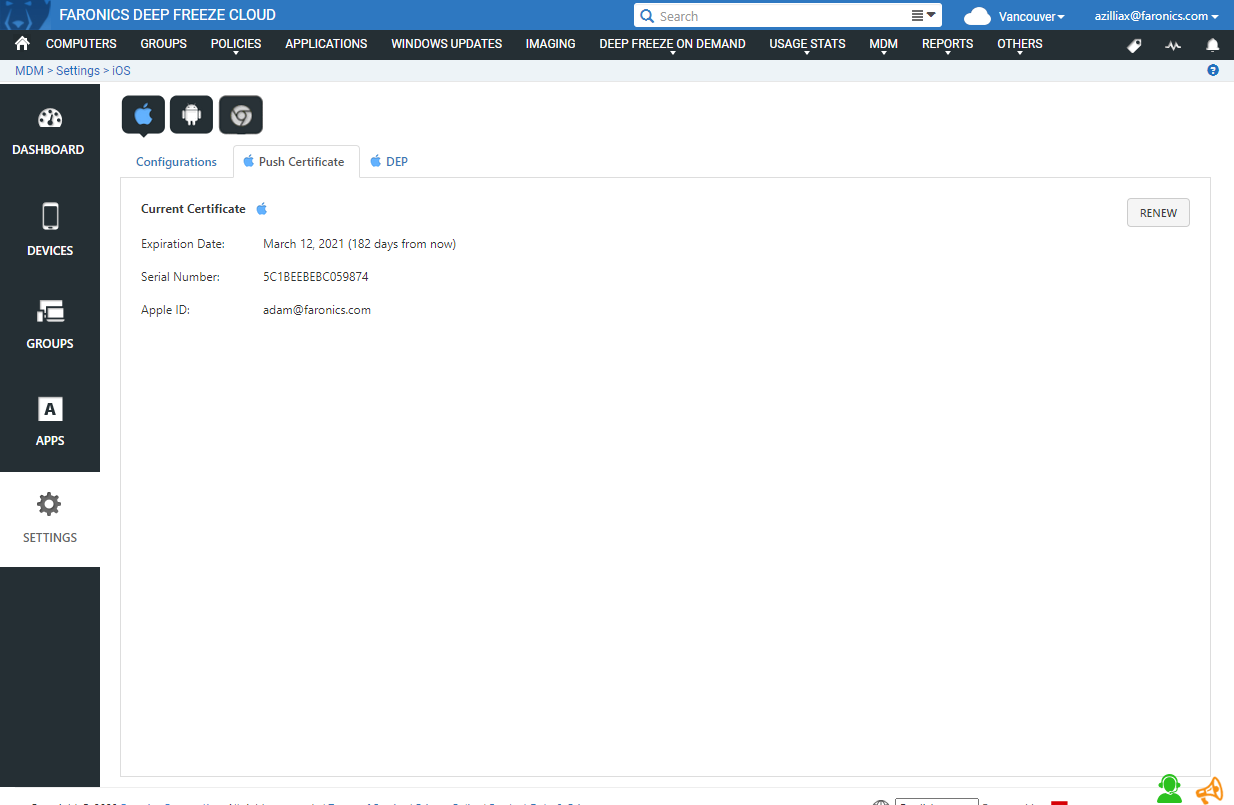Screen dimensions: 1234x805
Task: Open the Applications menu item
Action: (x=326, y=44)
